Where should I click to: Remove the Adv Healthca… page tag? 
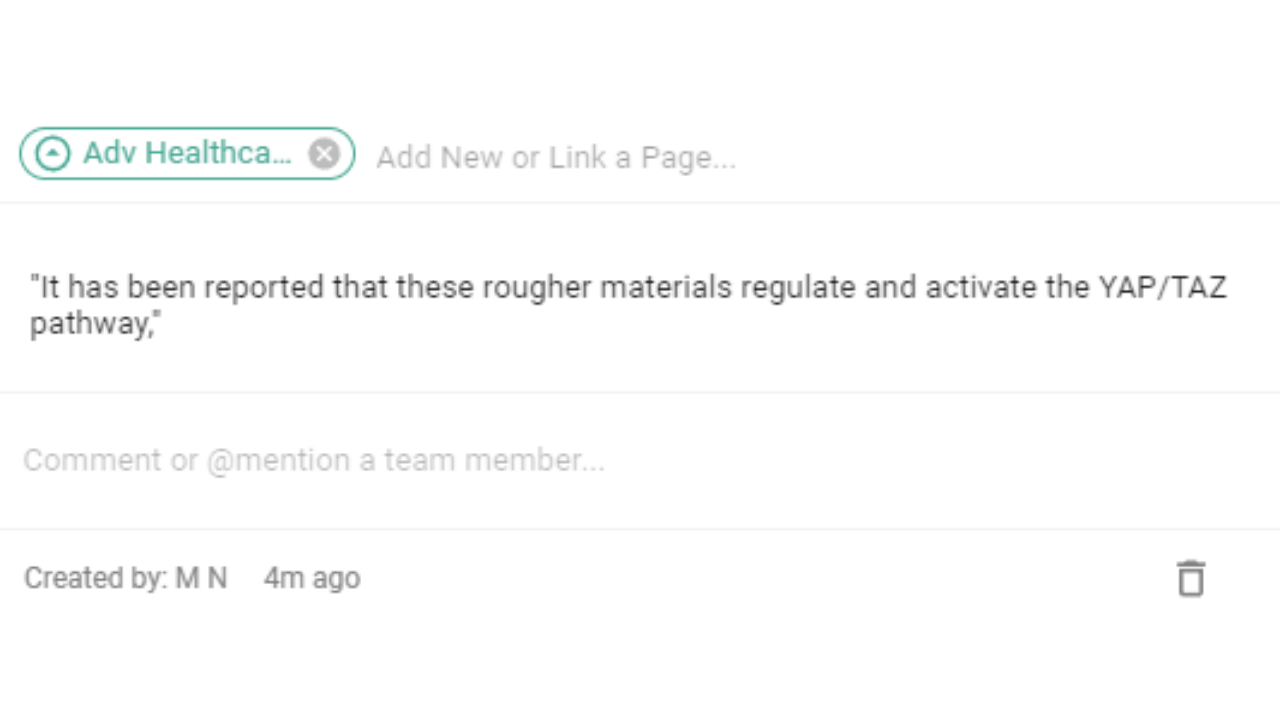coord(323,154)
